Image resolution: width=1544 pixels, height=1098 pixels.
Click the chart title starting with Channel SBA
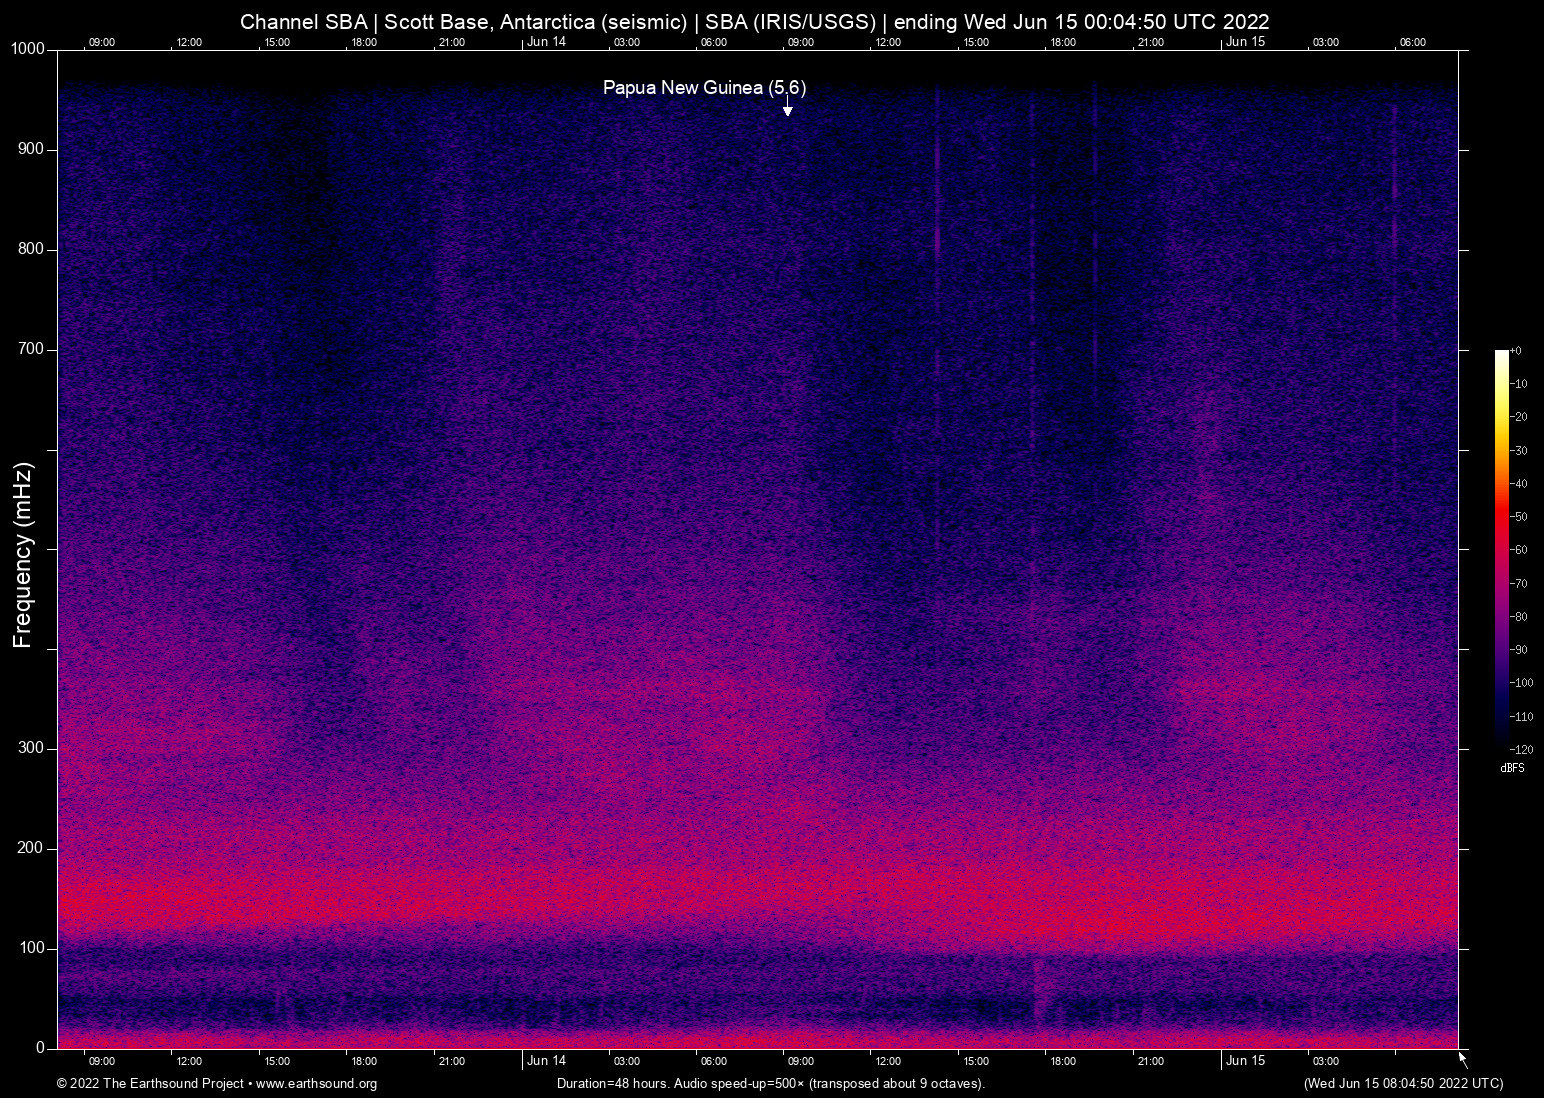[754, 22]
